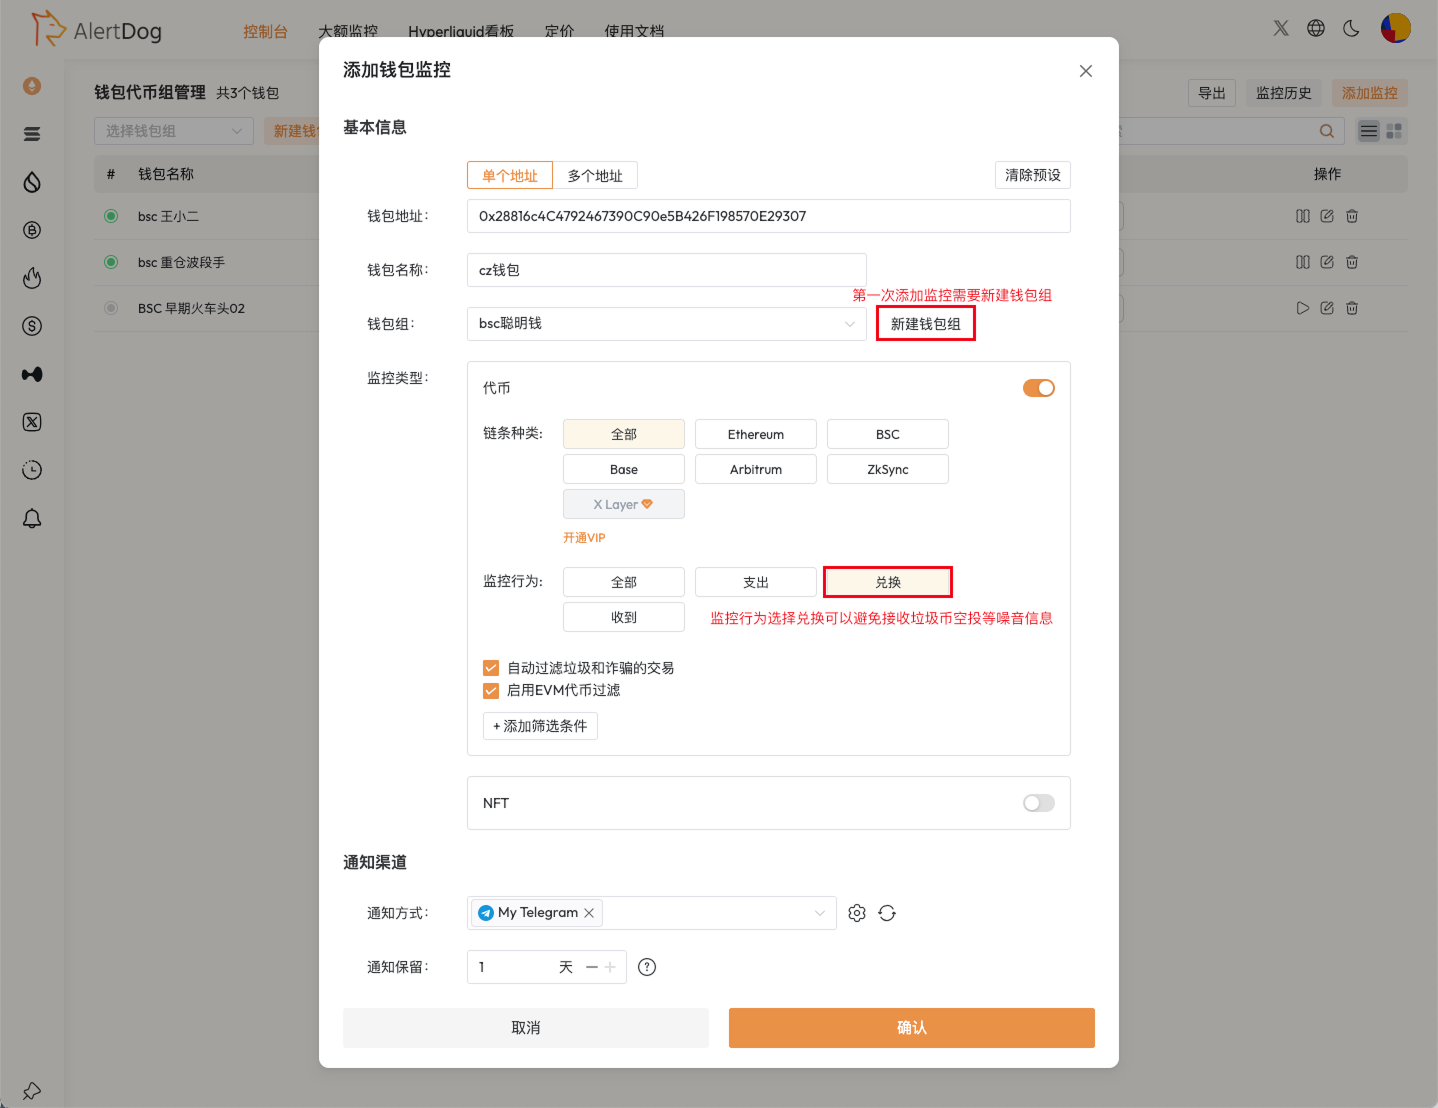The image size is (1438, 1108).
Task: Edit the BSC 早期火车头02 wallet
Action: click(x=1327, y=308)
